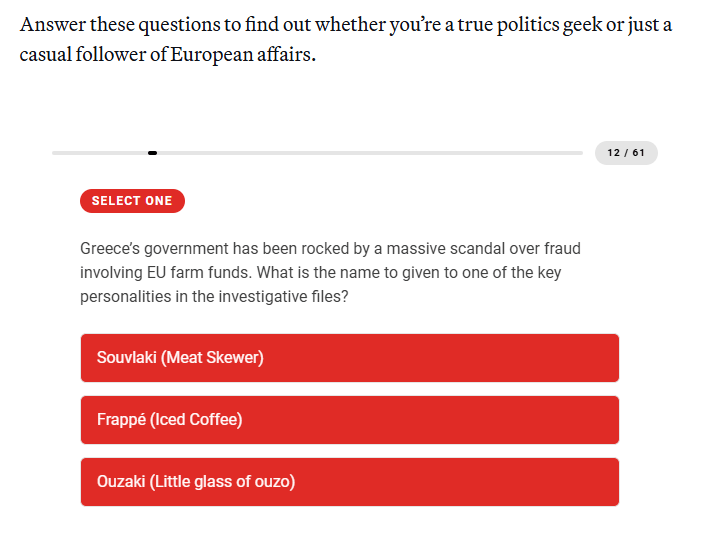
Task: Choose the Souvlaki (Meat Skewer) answer
Action: click(349, 358)
